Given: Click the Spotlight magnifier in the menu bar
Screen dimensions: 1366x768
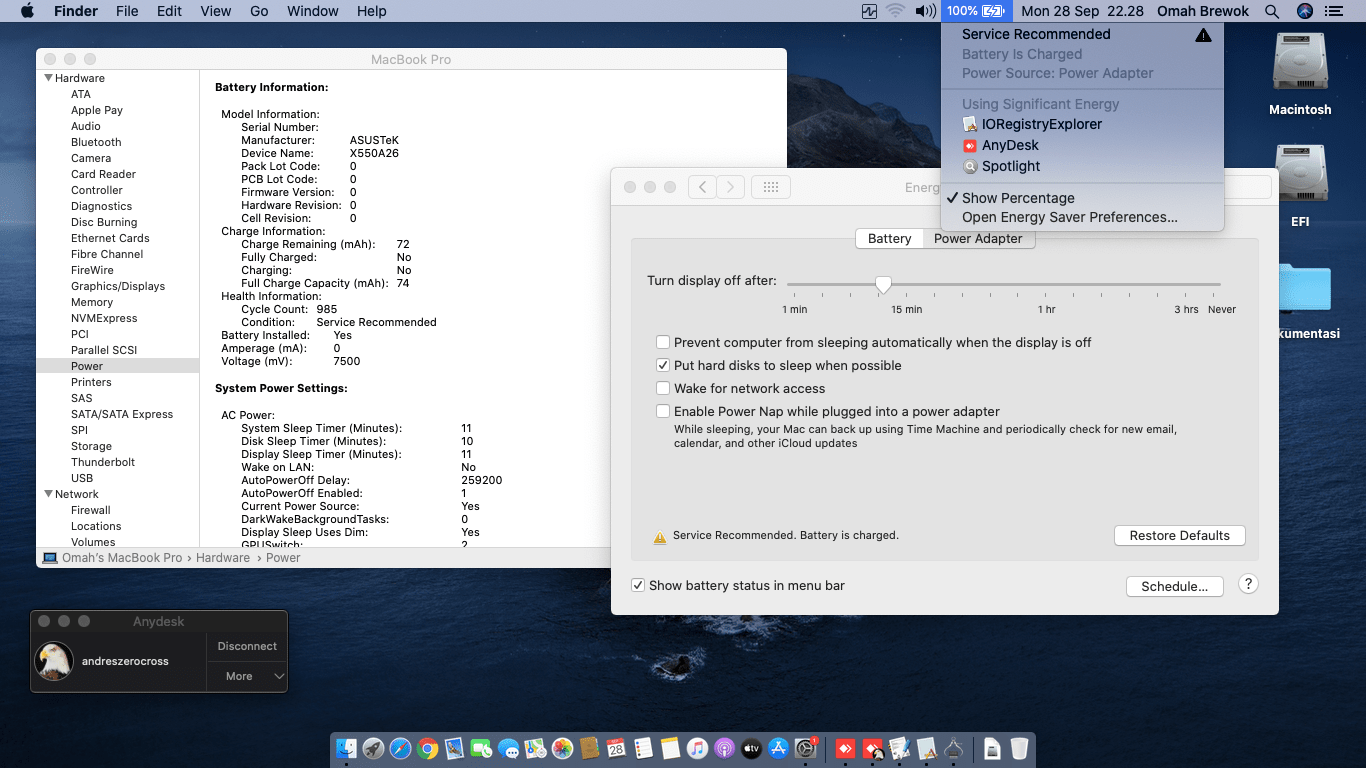Looking at the screenshot, I should pos(1272,11).
